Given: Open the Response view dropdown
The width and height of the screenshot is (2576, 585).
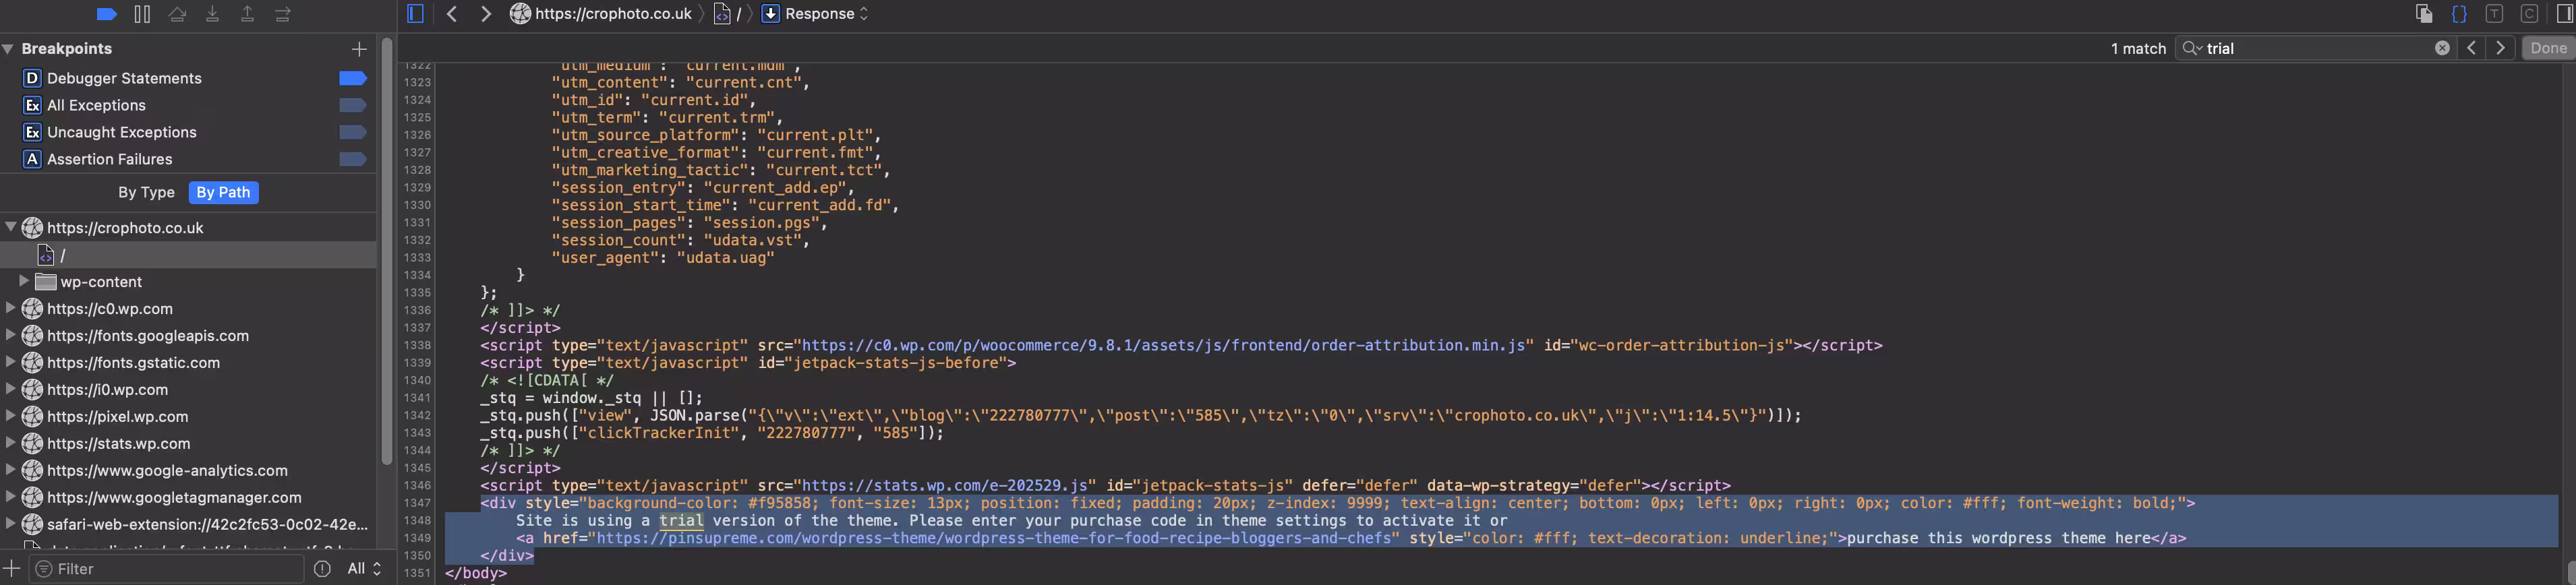Looking at the screenshot, I should 815,14.
